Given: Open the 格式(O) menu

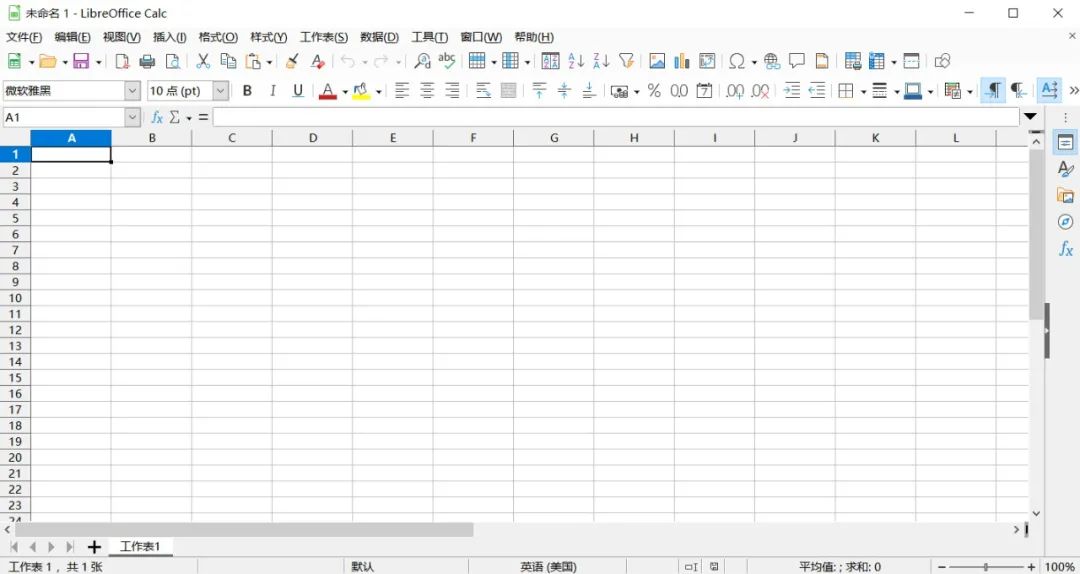Looking at the screenshot, I should (218, 37).
